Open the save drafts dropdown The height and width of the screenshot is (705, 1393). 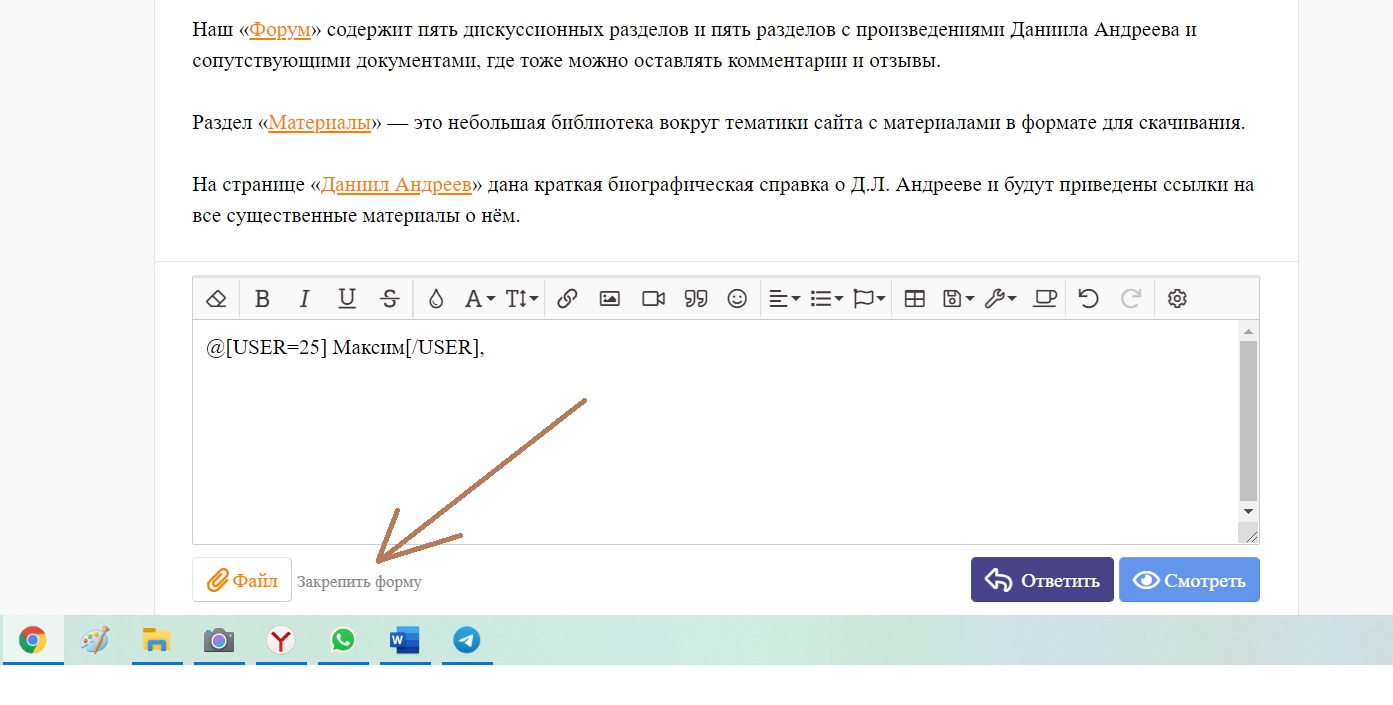[959, 298]
